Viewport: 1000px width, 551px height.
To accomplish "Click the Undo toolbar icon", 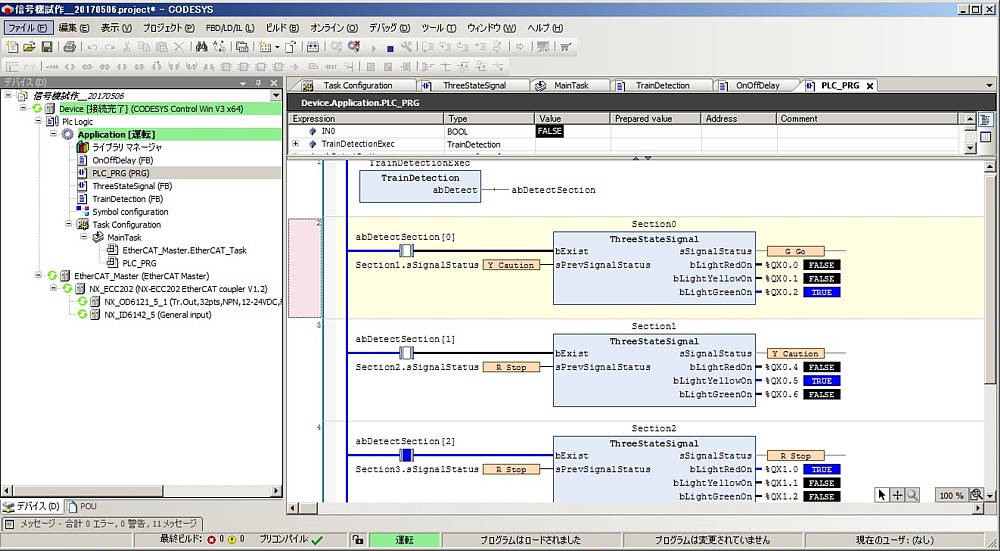I will (92, 47).
